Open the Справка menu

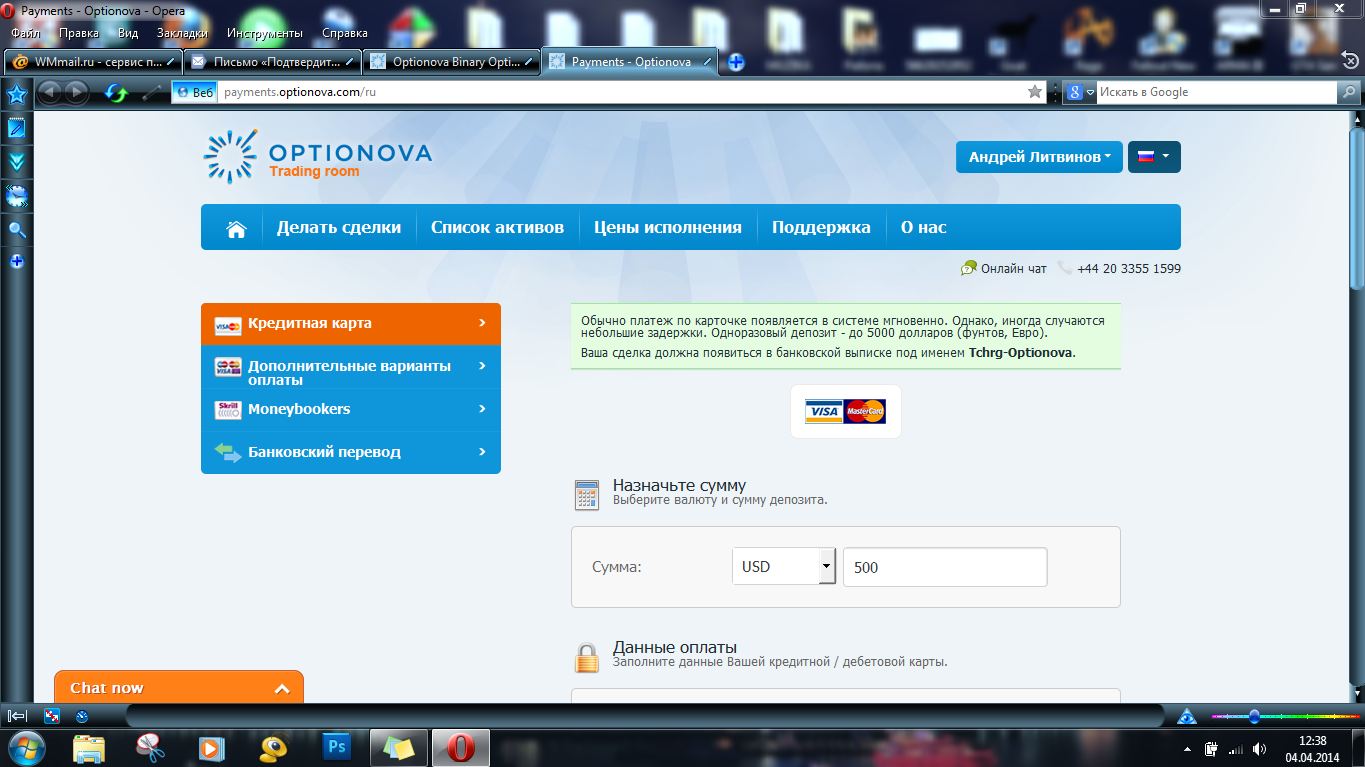(x=345, y=33)
